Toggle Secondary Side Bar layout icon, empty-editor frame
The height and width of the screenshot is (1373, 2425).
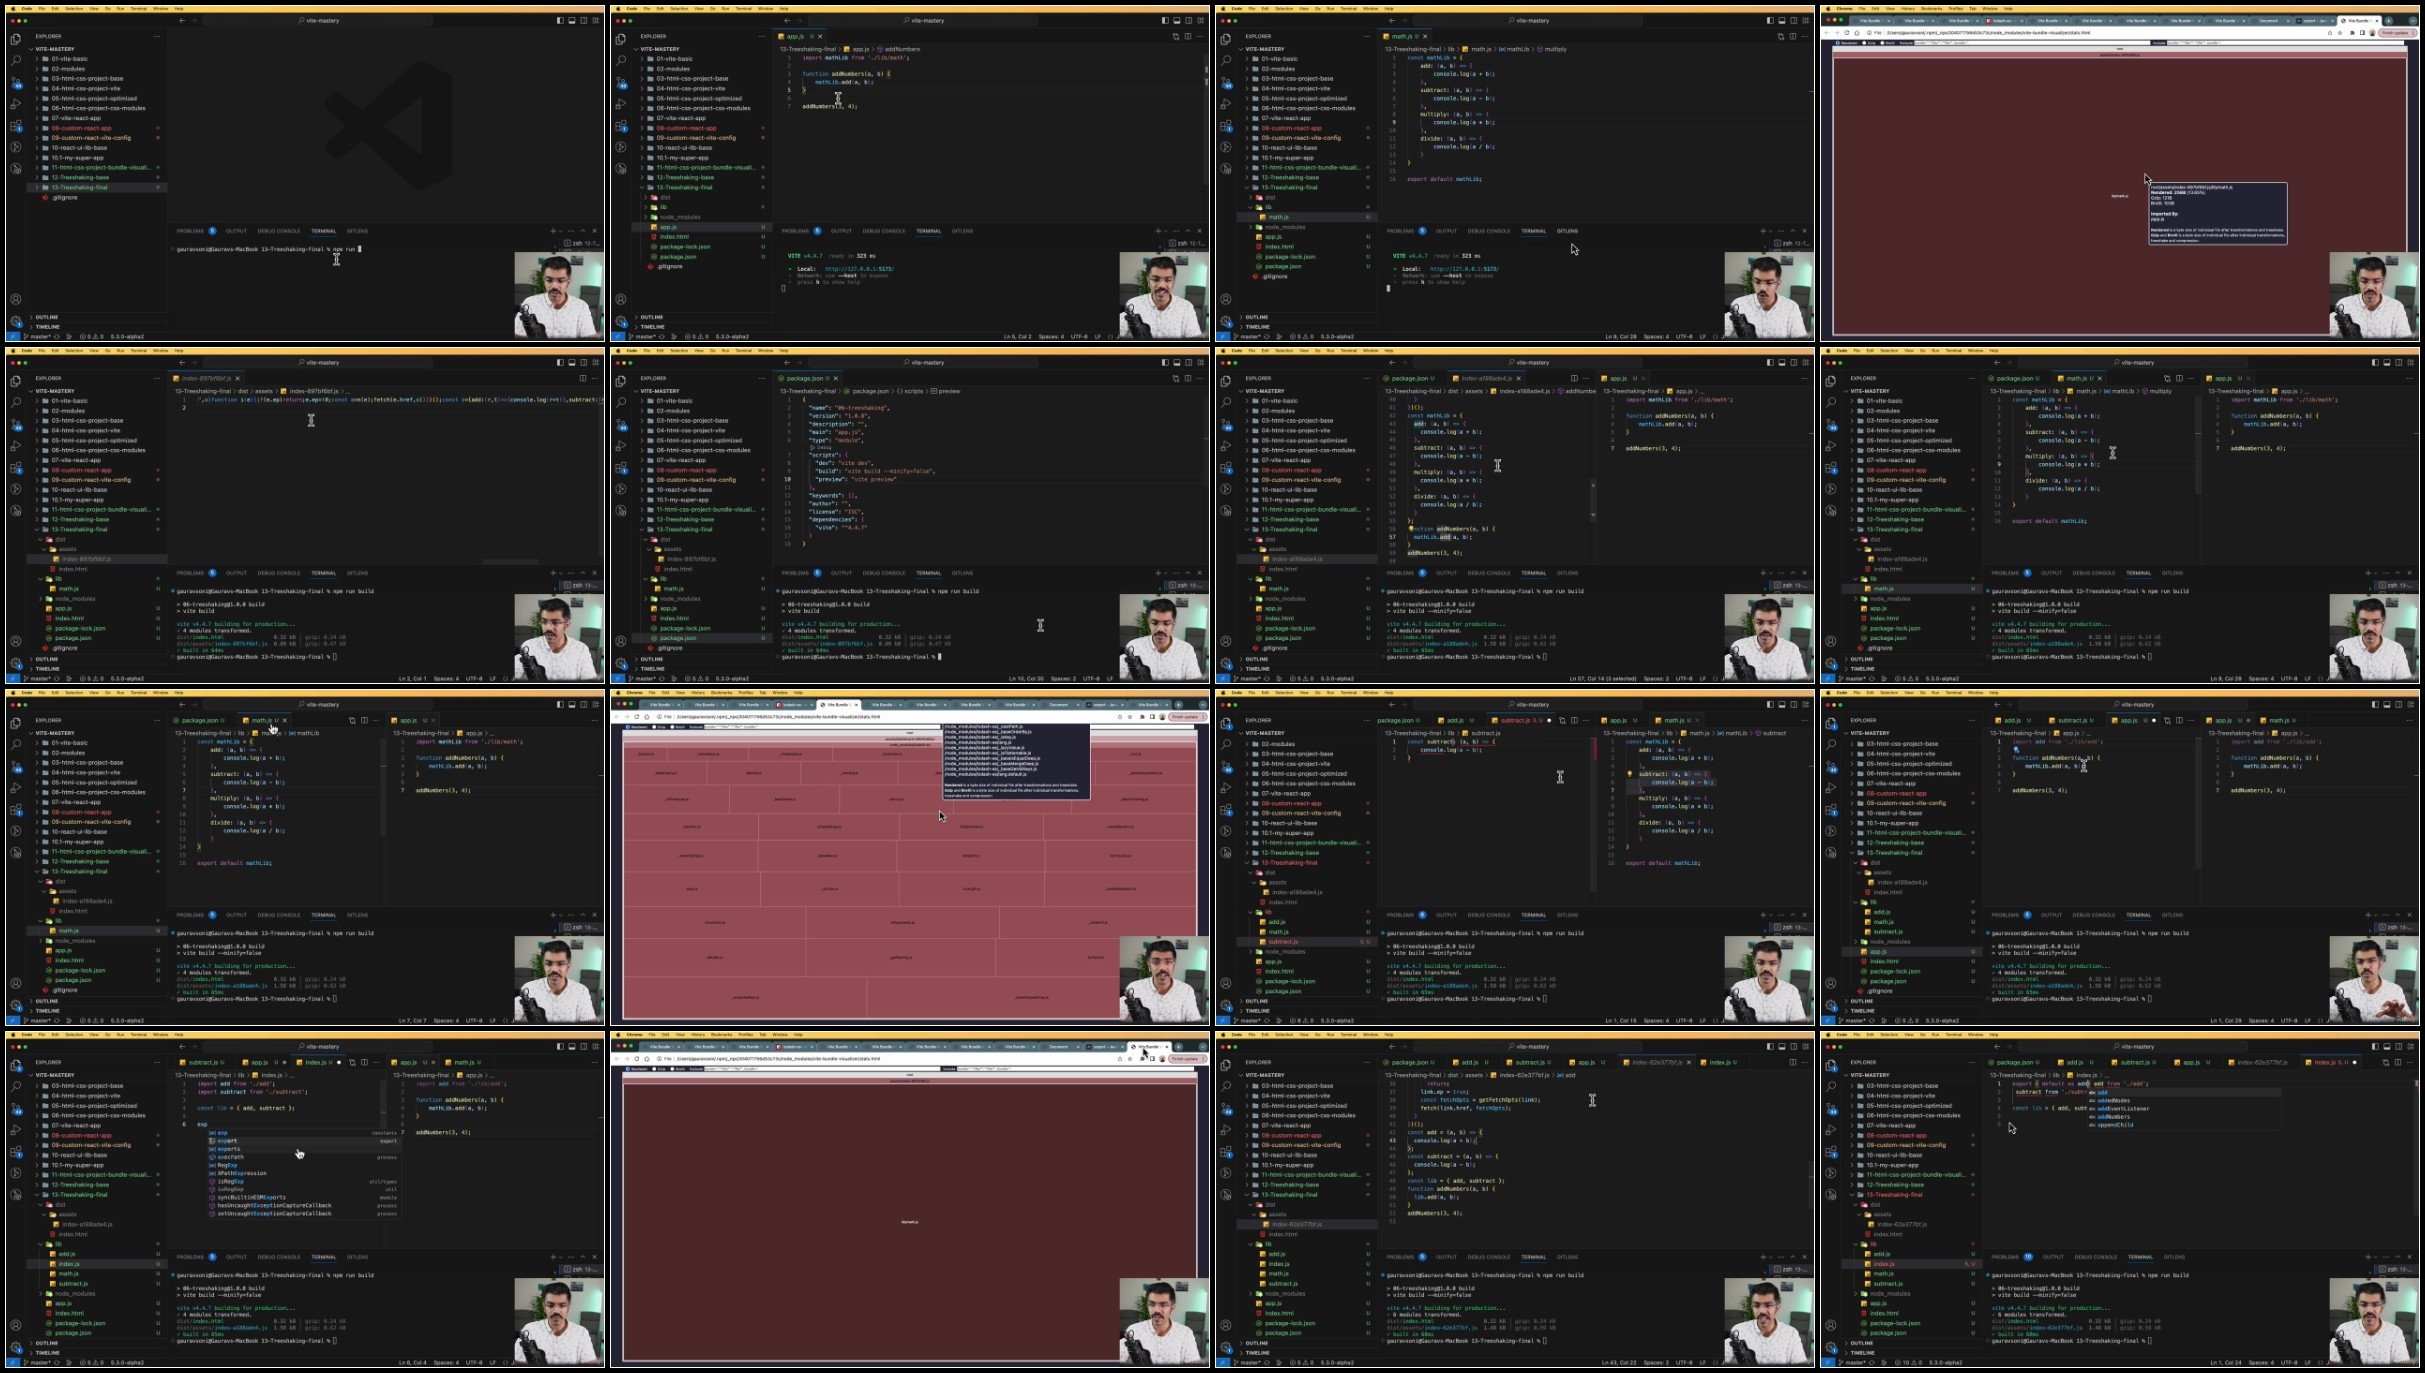pos(584,20)
